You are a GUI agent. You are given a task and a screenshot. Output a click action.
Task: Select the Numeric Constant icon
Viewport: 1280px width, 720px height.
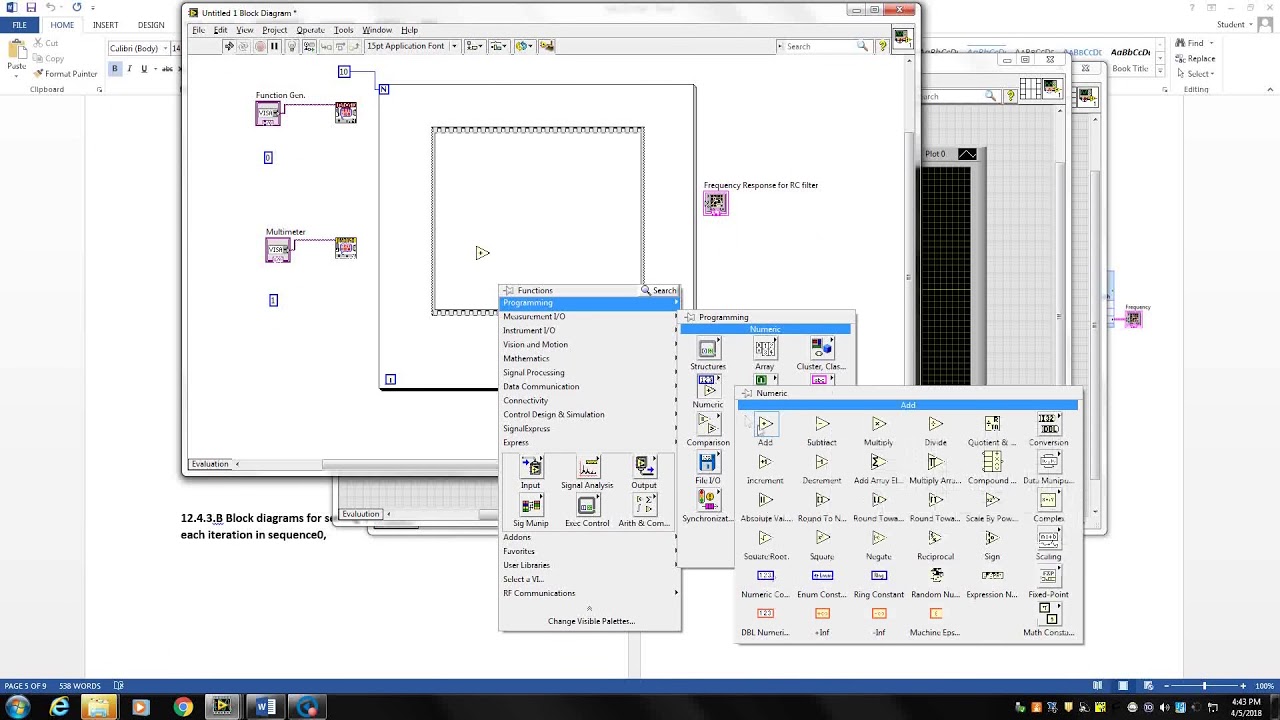pos(765,576)
